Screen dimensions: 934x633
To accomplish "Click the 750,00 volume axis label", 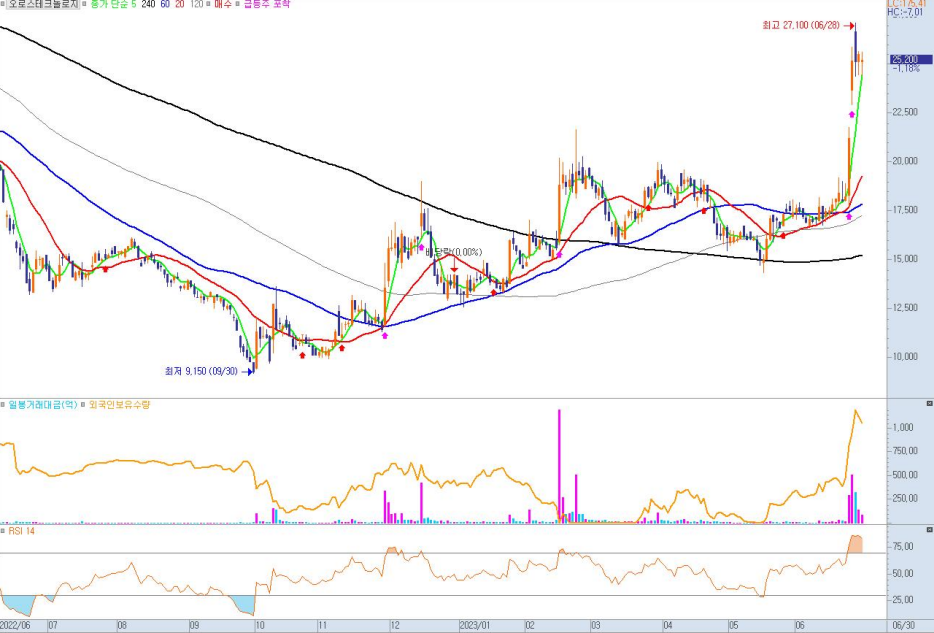I will coord(905,451).
